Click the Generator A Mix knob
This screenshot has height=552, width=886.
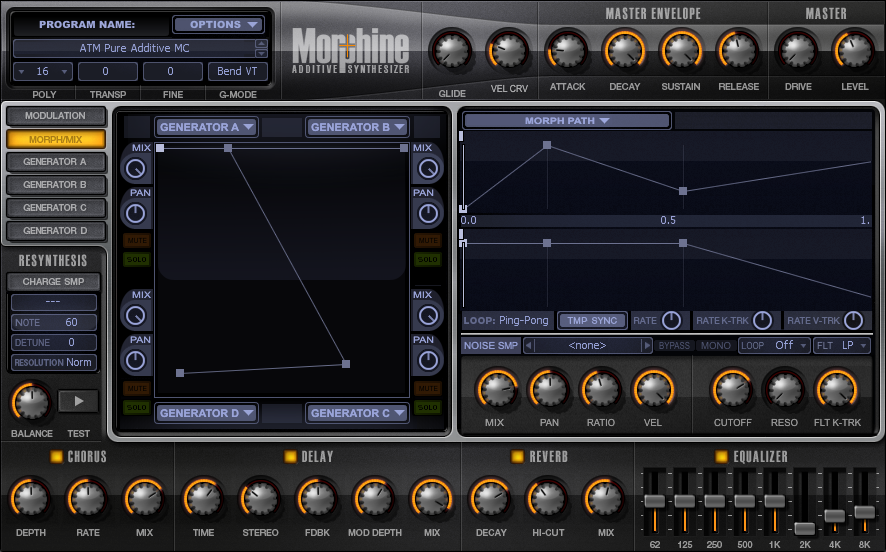coord(136,168)
